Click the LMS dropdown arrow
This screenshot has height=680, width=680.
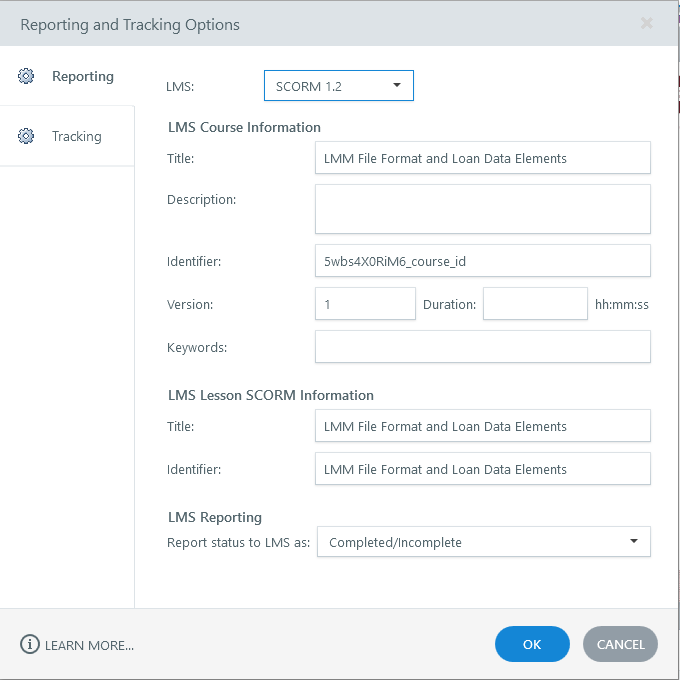397,86
